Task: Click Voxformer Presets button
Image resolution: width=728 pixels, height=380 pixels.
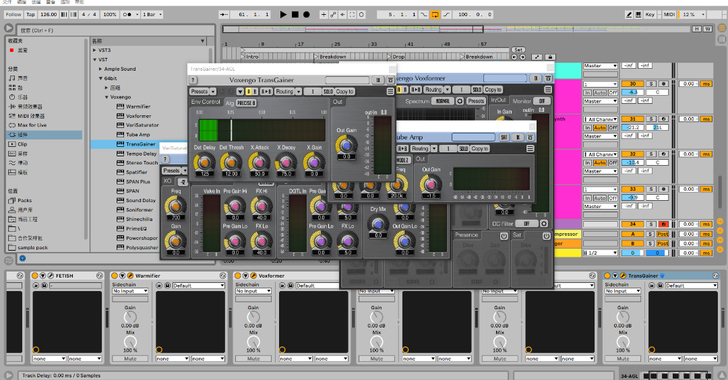Action: pyautogui.click(x=476, y=101)
